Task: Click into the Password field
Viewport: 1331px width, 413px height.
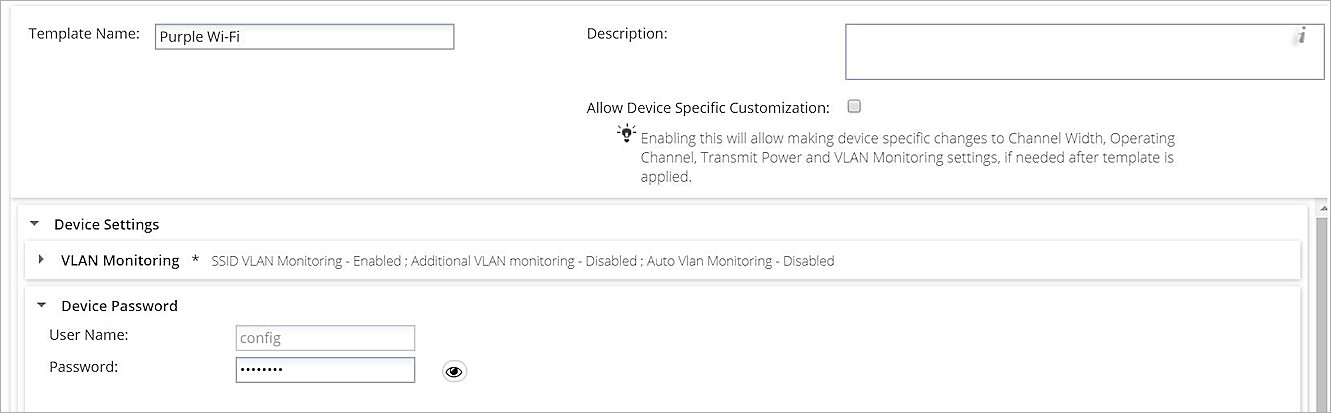Action: pos(324,370)
